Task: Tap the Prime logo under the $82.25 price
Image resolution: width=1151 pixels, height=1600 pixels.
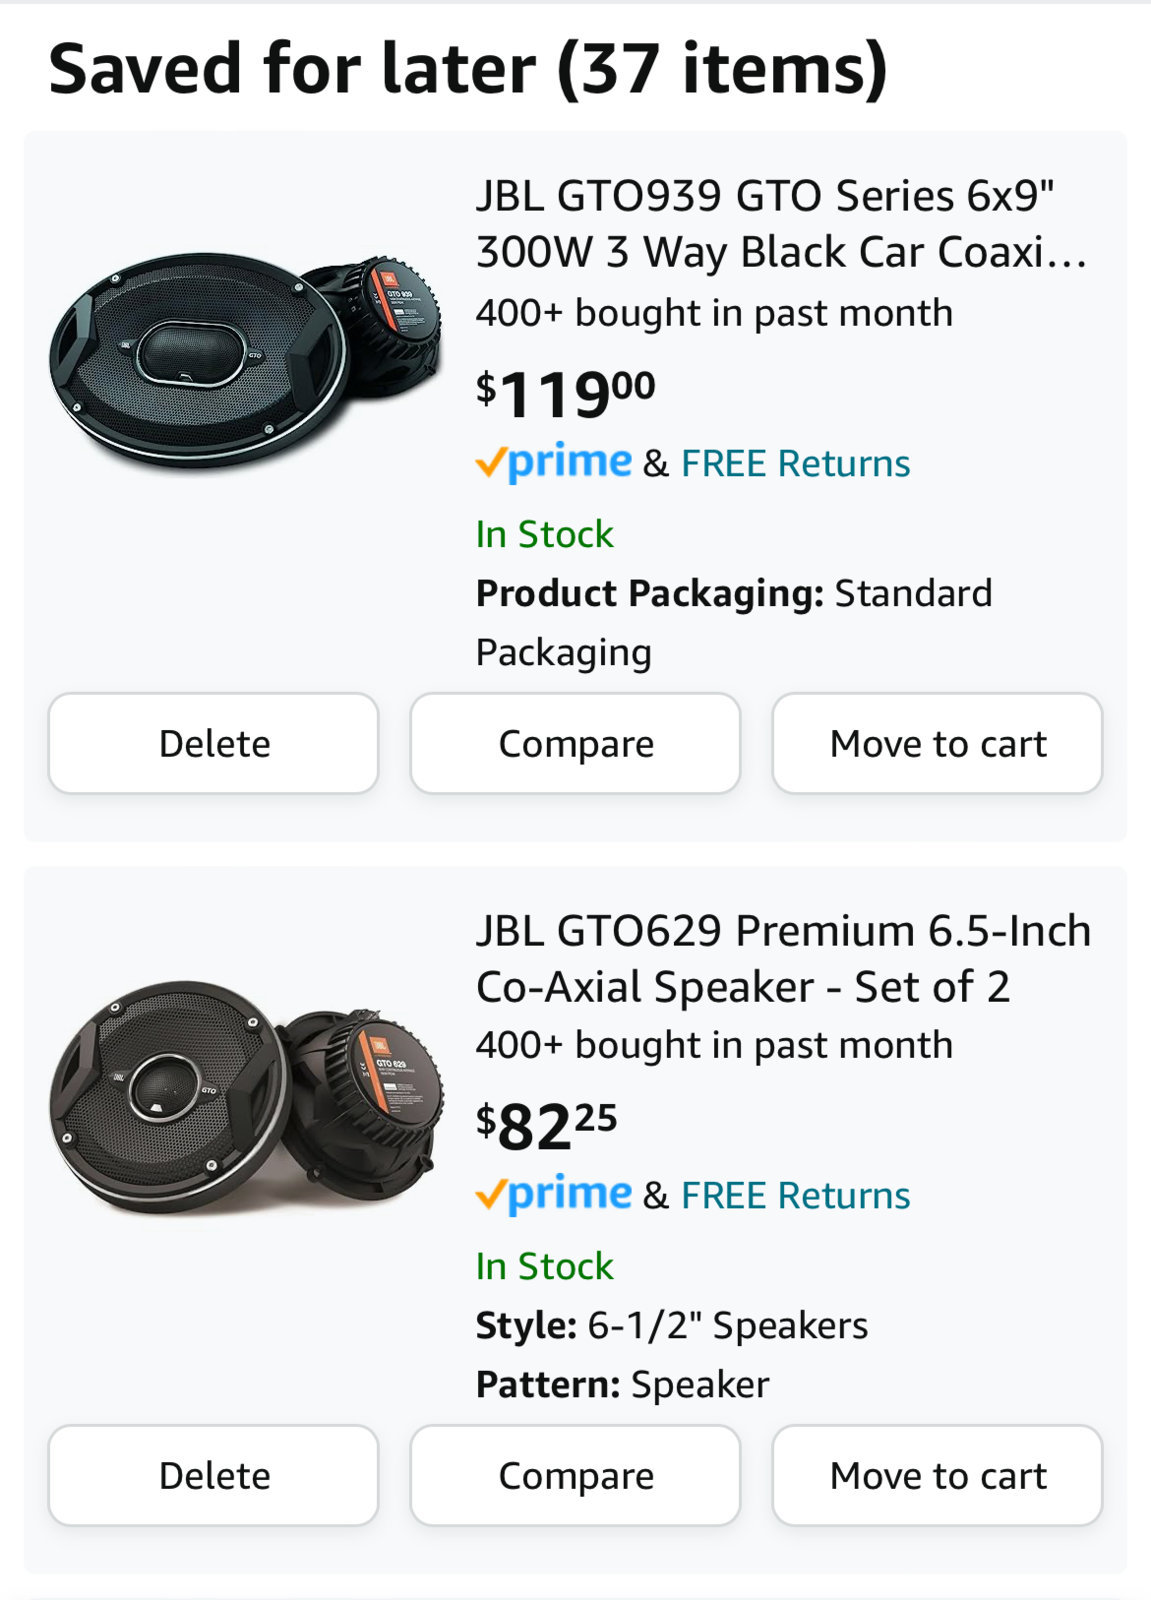Action: pos(554,1195)
